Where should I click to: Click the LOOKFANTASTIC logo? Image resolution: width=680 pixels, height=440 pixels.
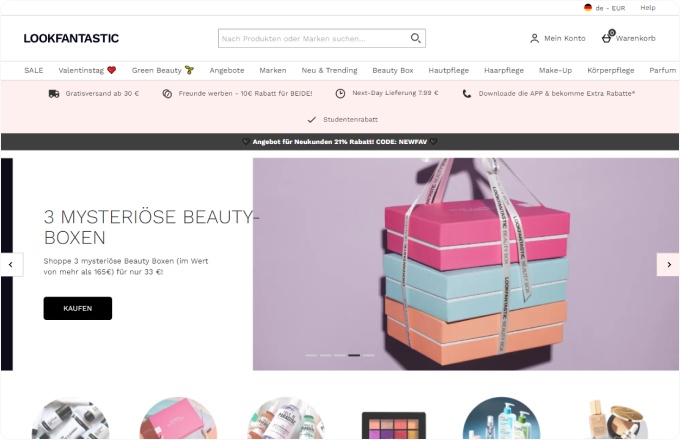click(x=71, y=39)
